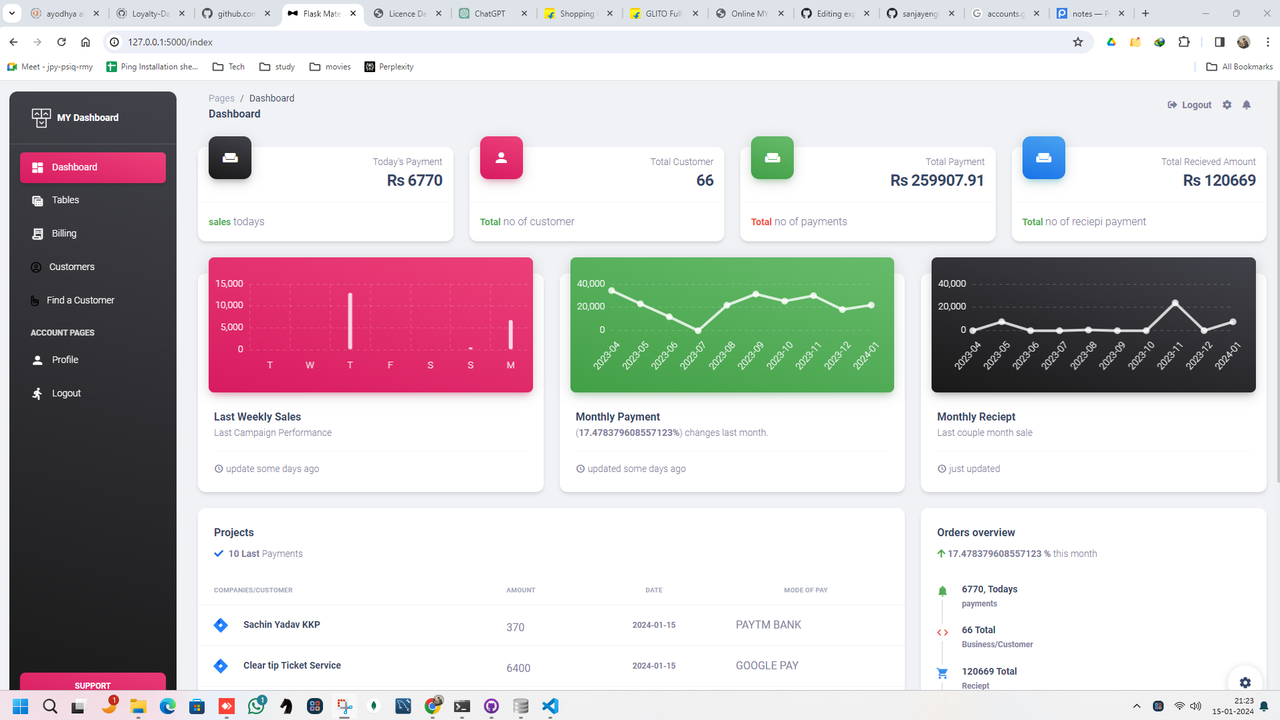Image resolution: width=1280 pixels, height=720 pixels.
Task: Open the tab search dropdown arrow
Action: 10,13
